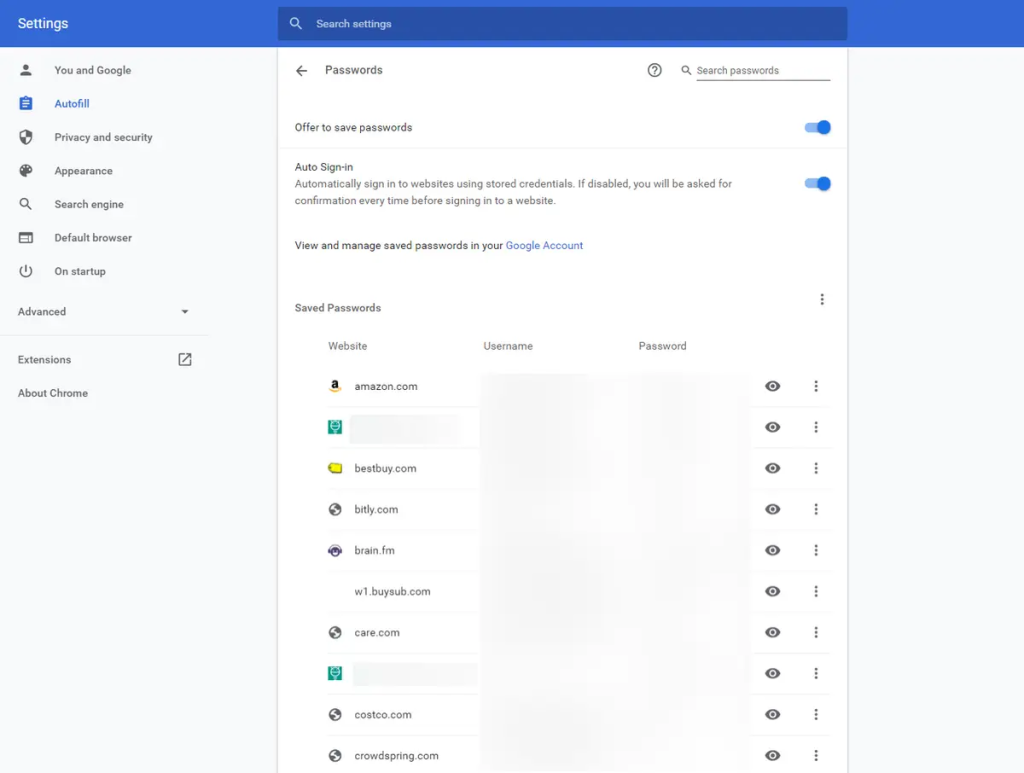Open more actions for care.com entry
The image size is (1024, 773).
coord(816,632)
